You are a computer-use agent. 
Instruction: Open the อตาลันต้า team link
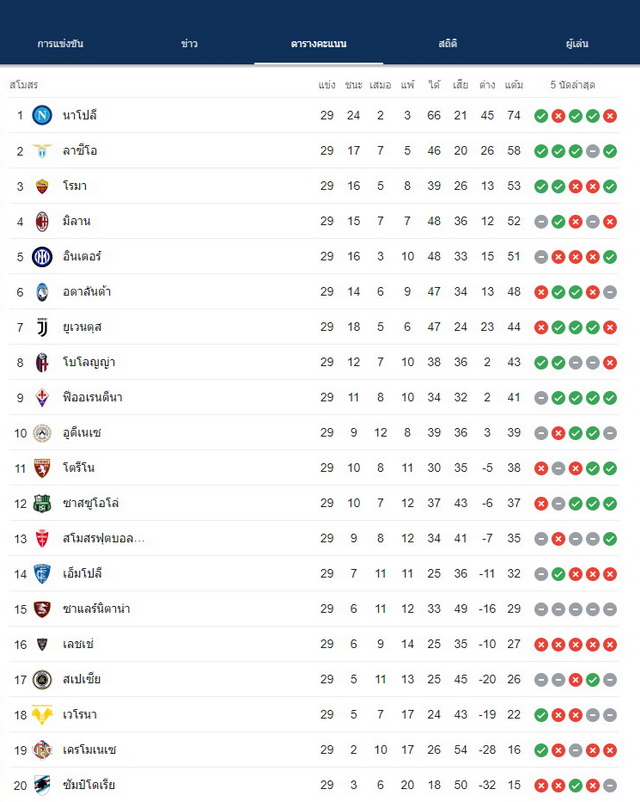(87, 292)
